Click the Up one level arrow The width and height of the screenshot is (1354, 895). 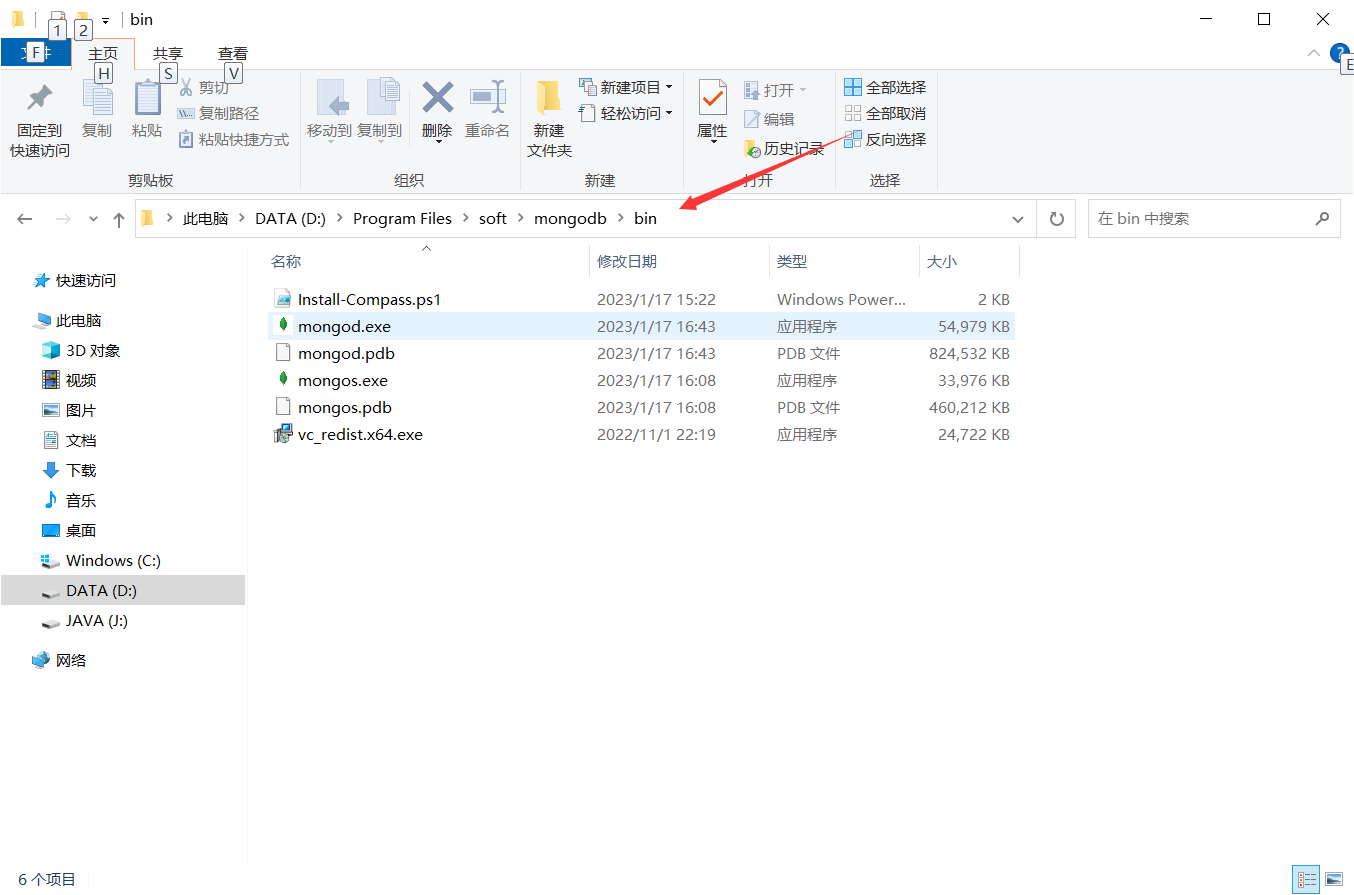coord(119,219)
